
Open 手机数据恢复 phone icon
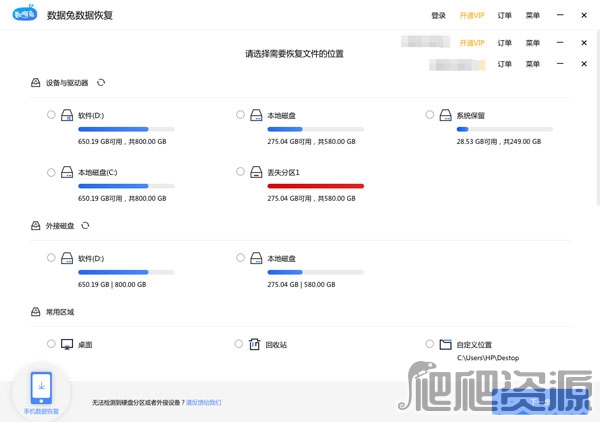point(41,388)
